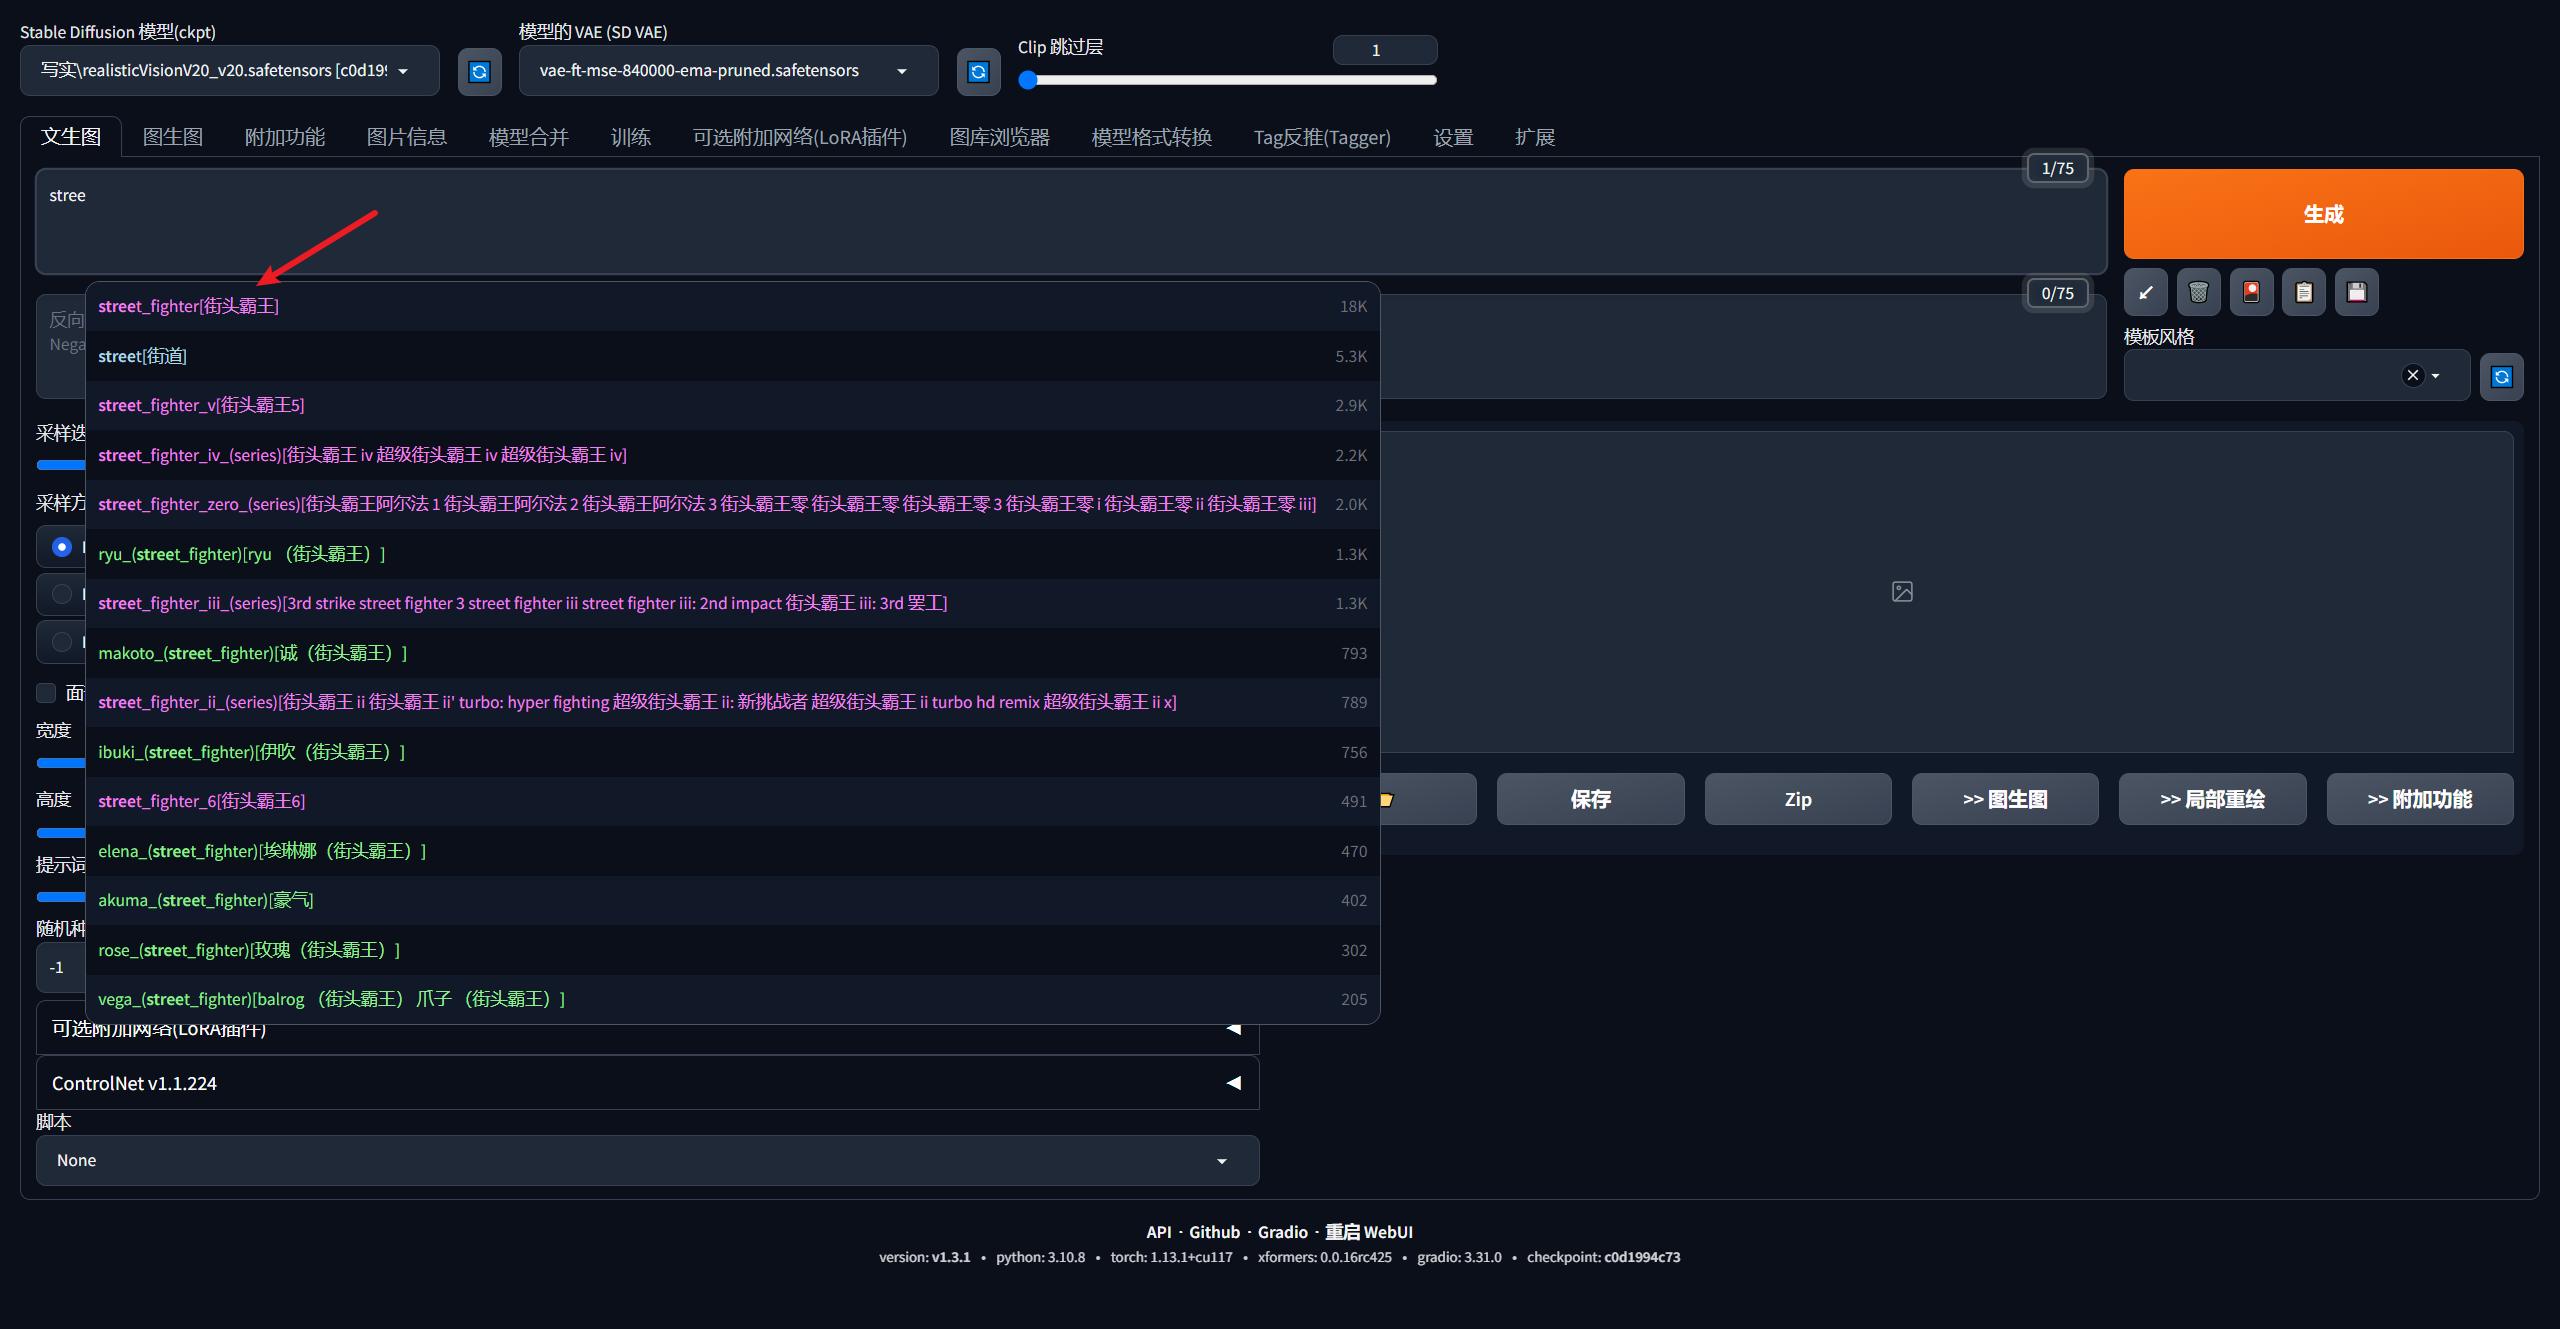Viewport: 2560px width, 1329px height.
Task: Click the floppy disk save-style icon
Action: click(2357, 292)
